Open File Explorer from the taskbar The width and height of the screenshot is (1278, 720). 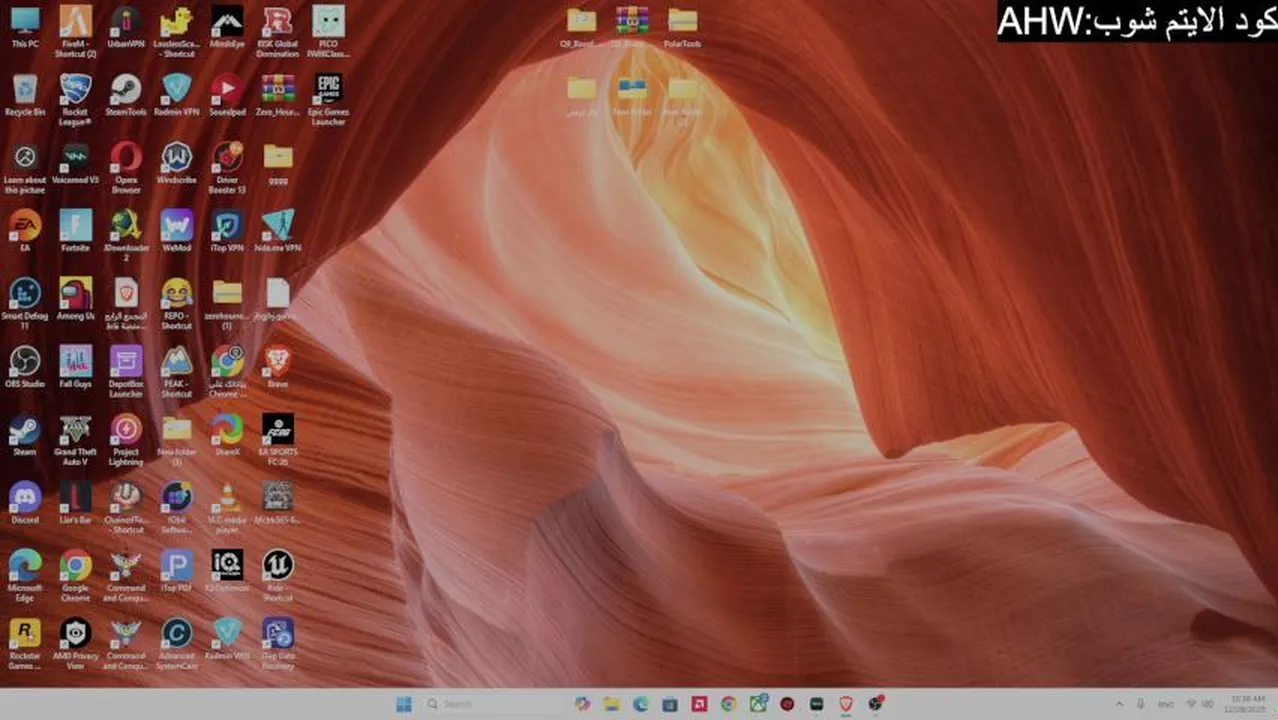(x=611, y=704)
